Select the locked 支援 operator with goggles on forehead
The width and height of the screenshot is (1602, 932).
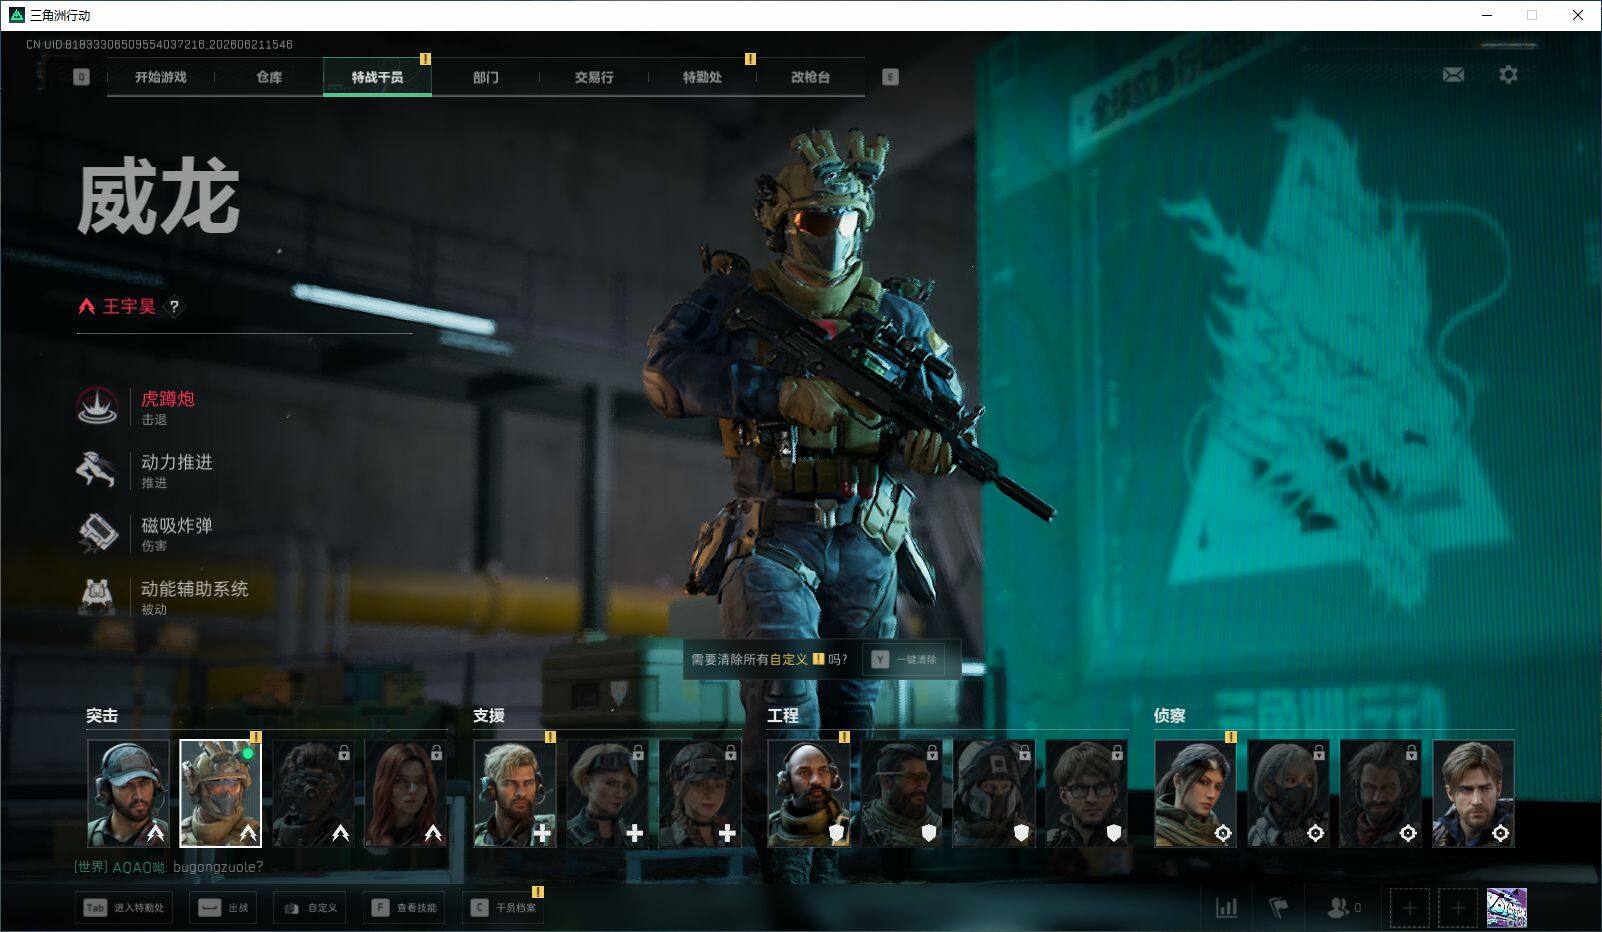607,793
